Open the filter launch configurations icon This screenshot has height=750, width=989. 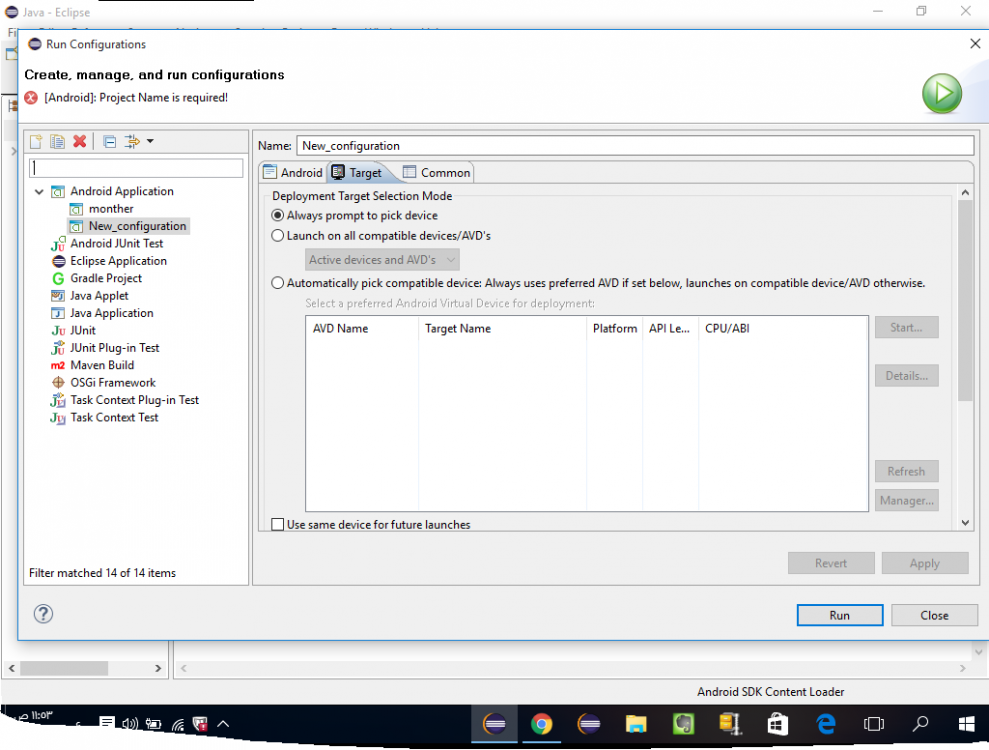(131, 141)
